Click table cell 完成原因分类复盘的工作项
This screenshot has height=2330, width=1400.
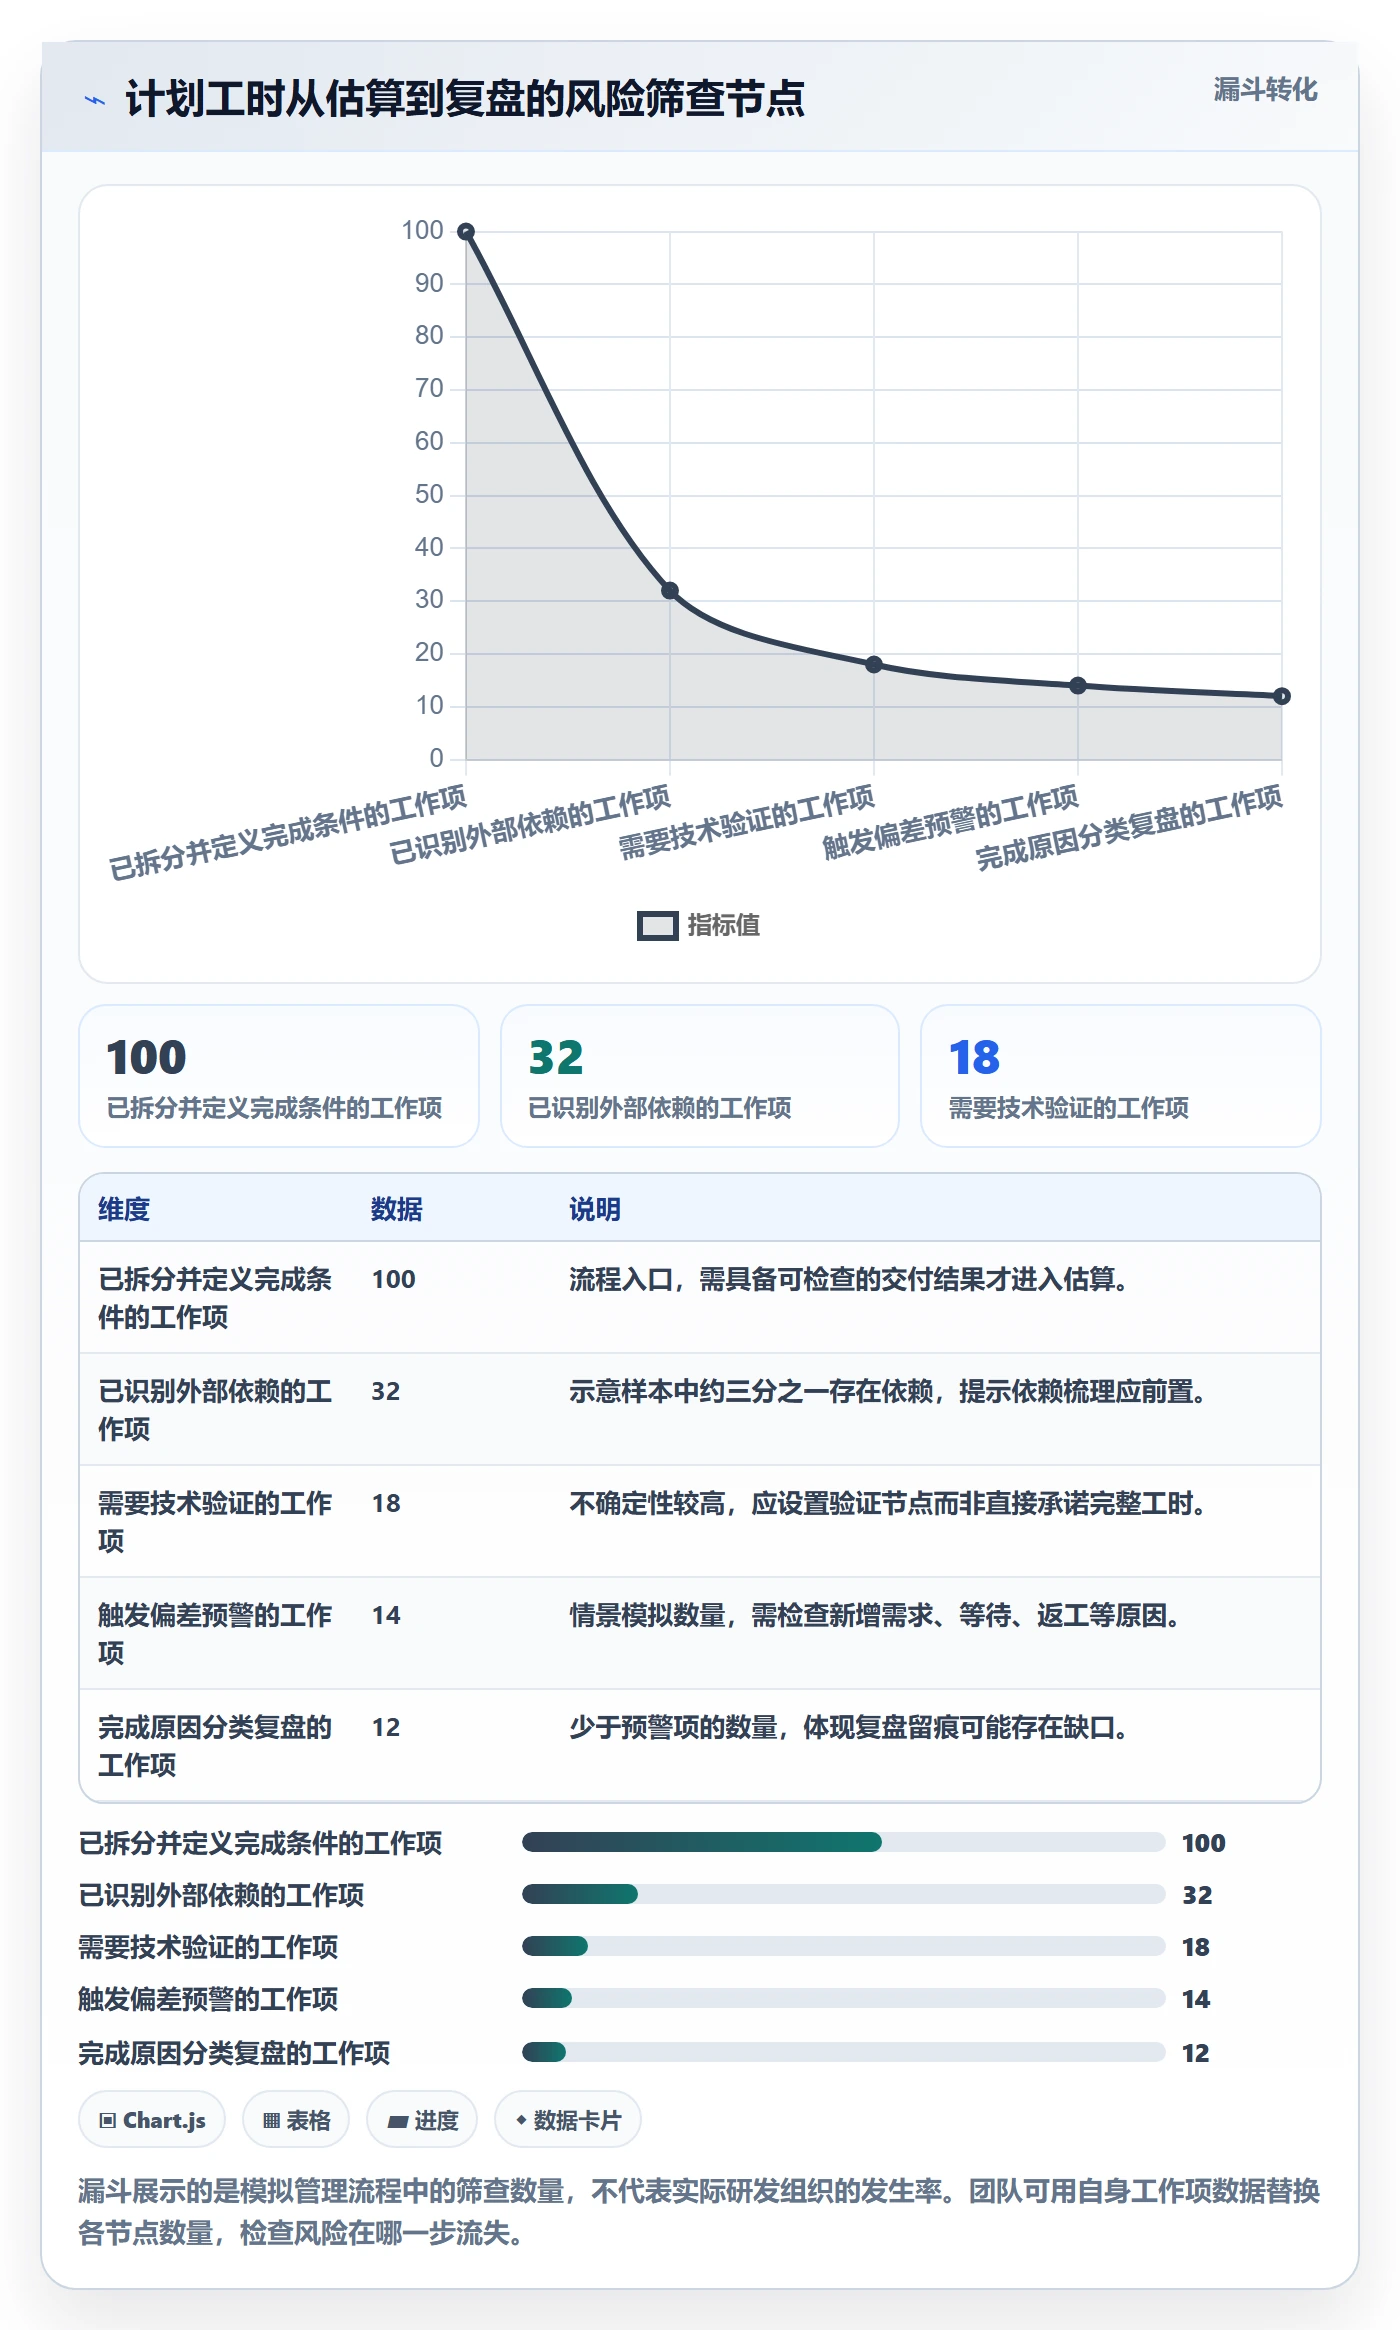tap(215, 1746)
